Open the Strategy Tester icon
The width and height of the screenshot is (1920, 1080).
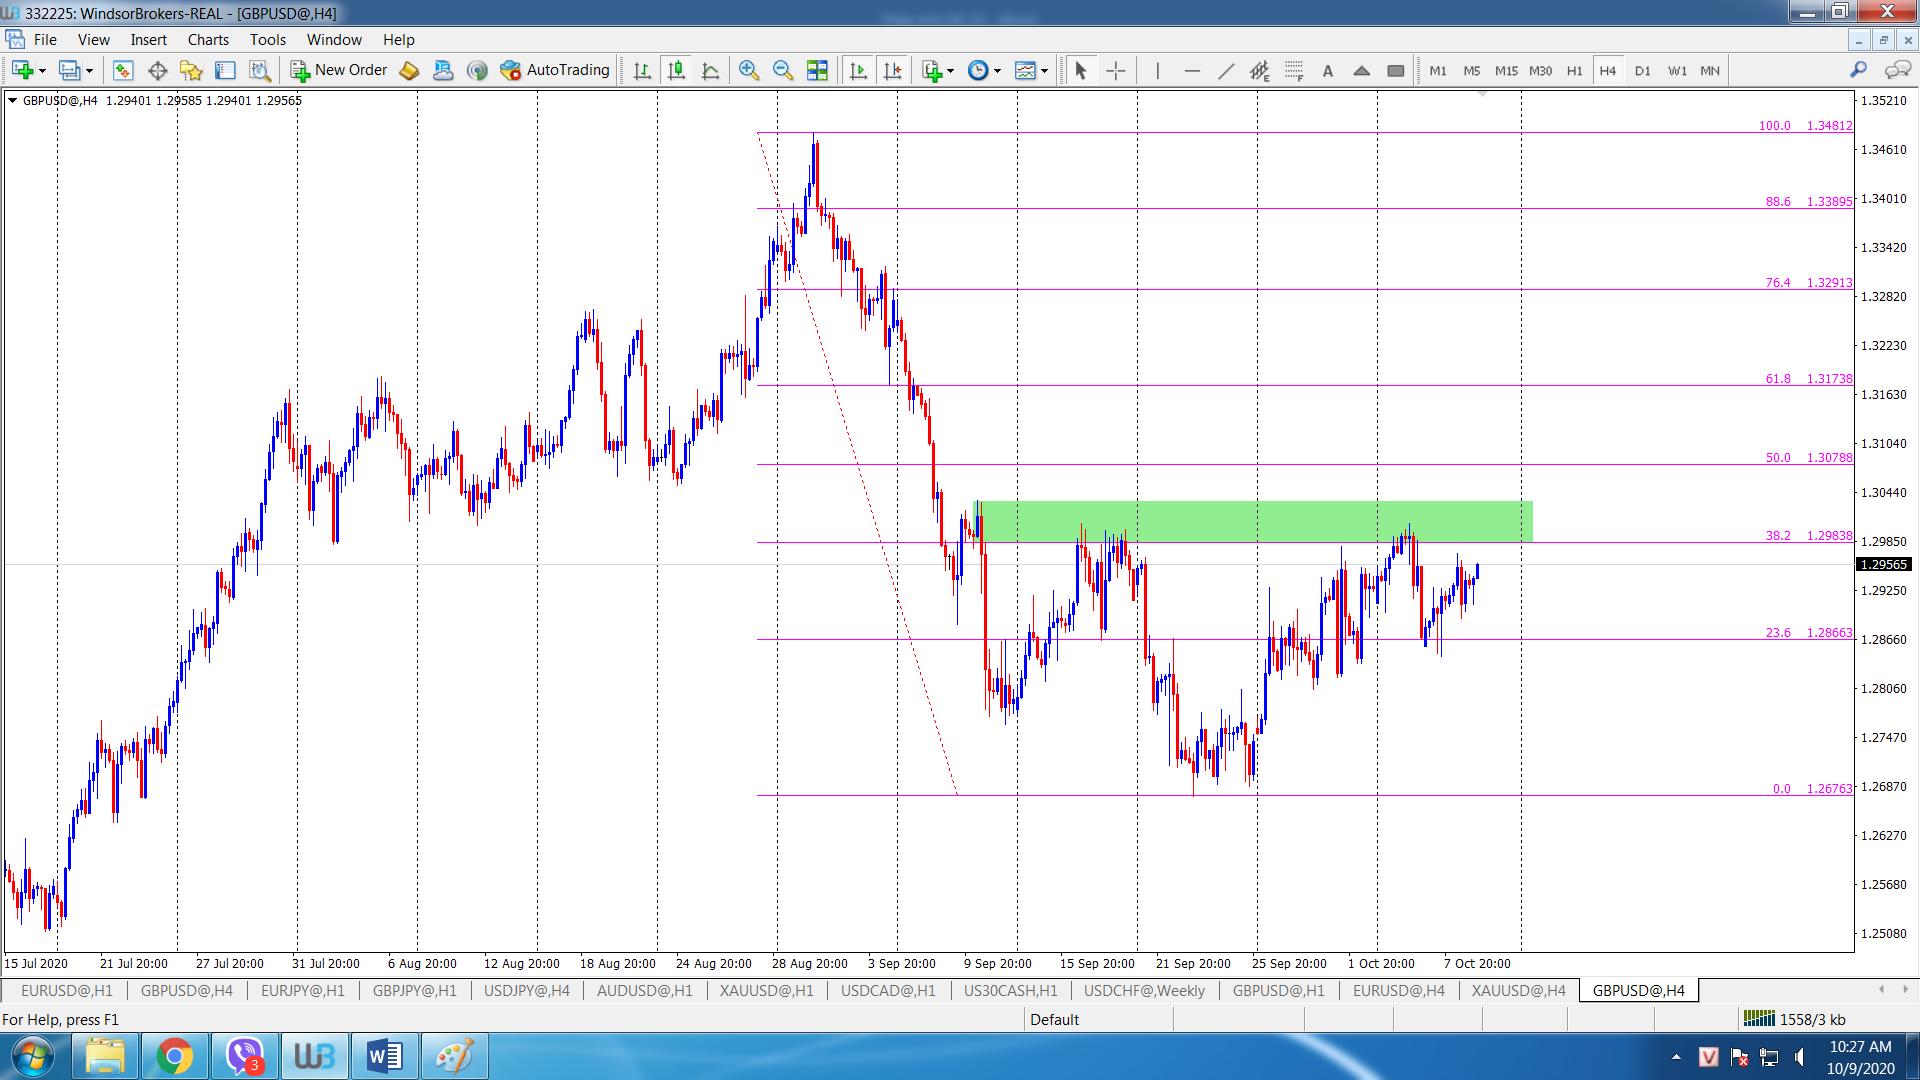click(x=259, y=70)
